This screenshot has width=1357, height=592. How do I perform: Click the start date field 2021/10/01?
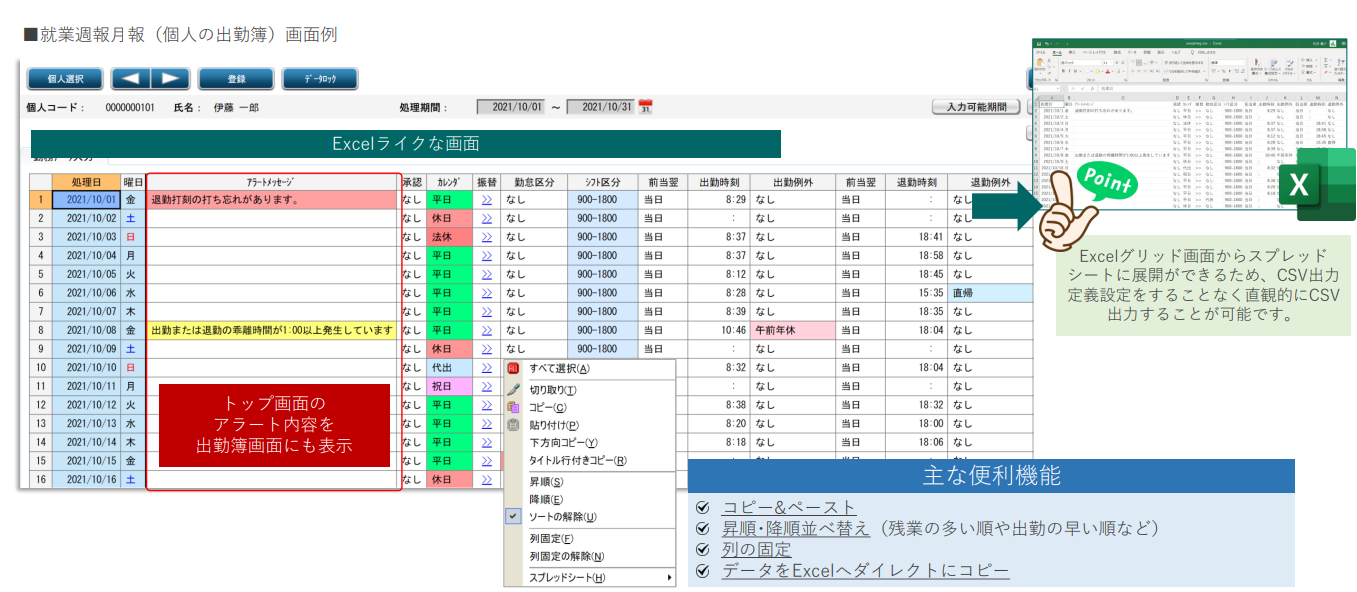[512, 107]
